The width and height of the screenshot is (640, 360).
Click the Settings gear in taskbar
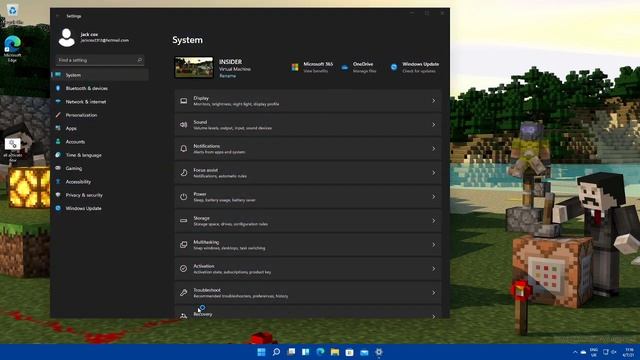(379, 352)
